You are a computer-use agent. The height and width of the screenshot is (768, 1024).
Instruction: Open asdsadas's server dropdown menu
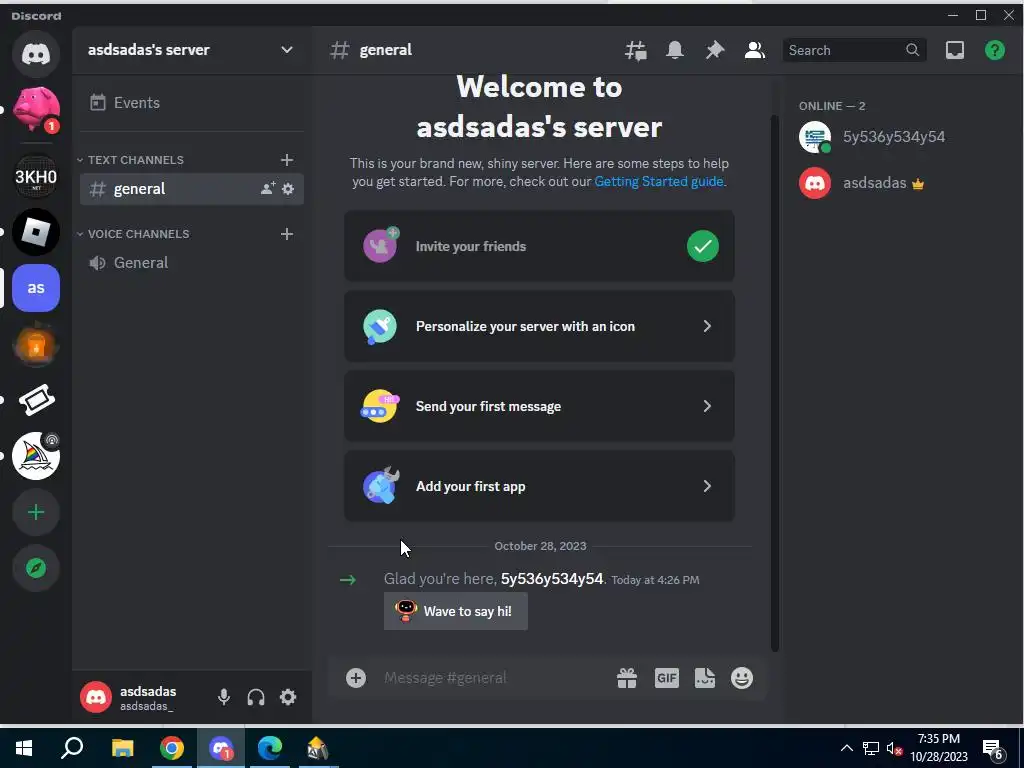coord(191,50)
